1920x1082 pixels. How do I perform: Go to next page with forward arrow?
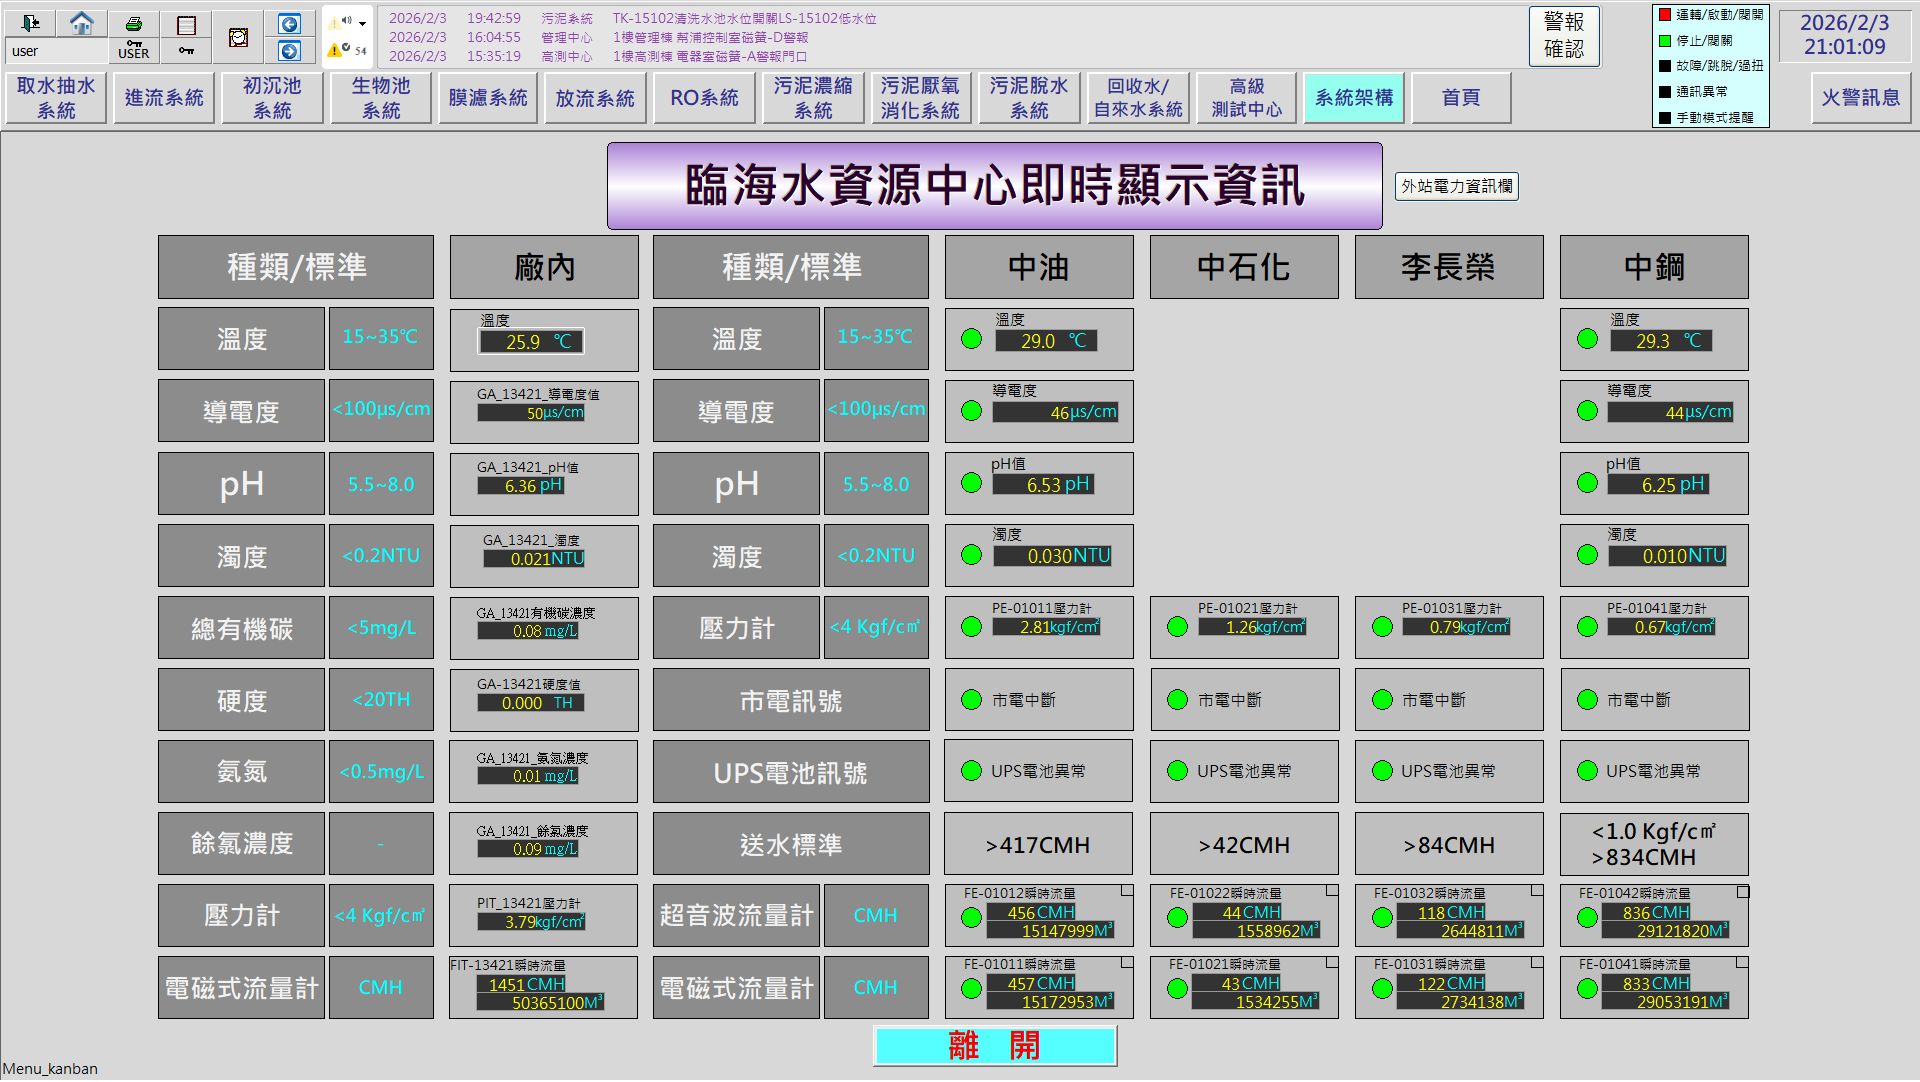point(289,51)
